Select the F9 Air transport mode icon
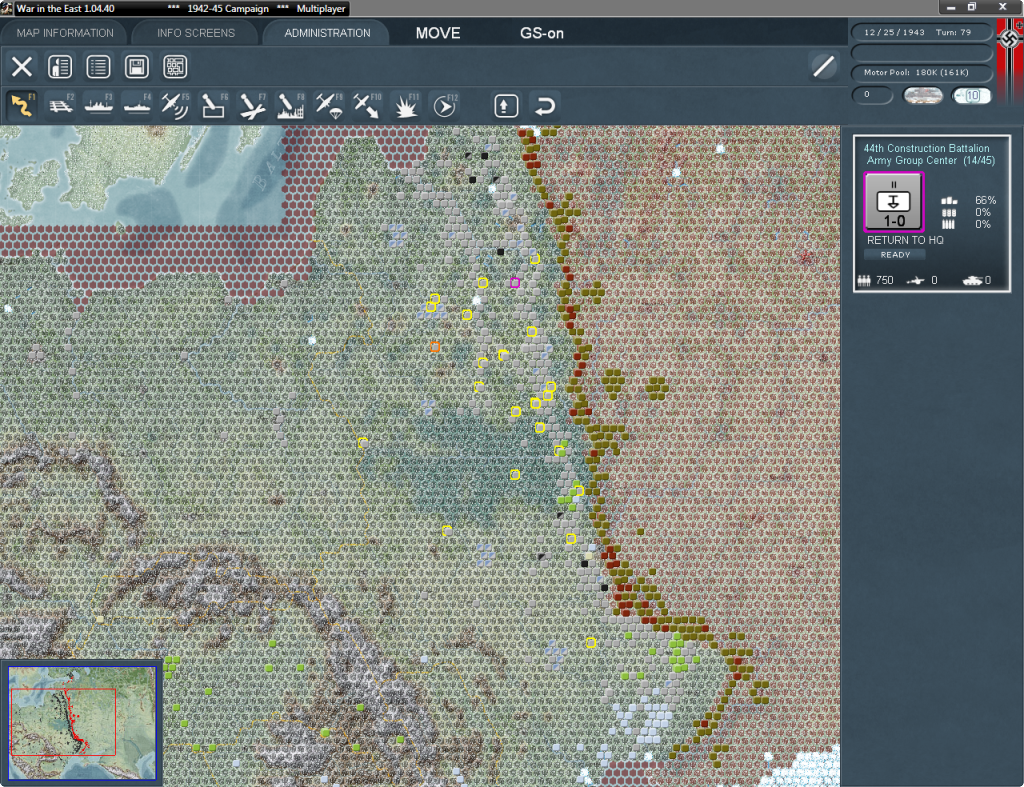Screen dimensions: 1024x787 pos(328,106)
